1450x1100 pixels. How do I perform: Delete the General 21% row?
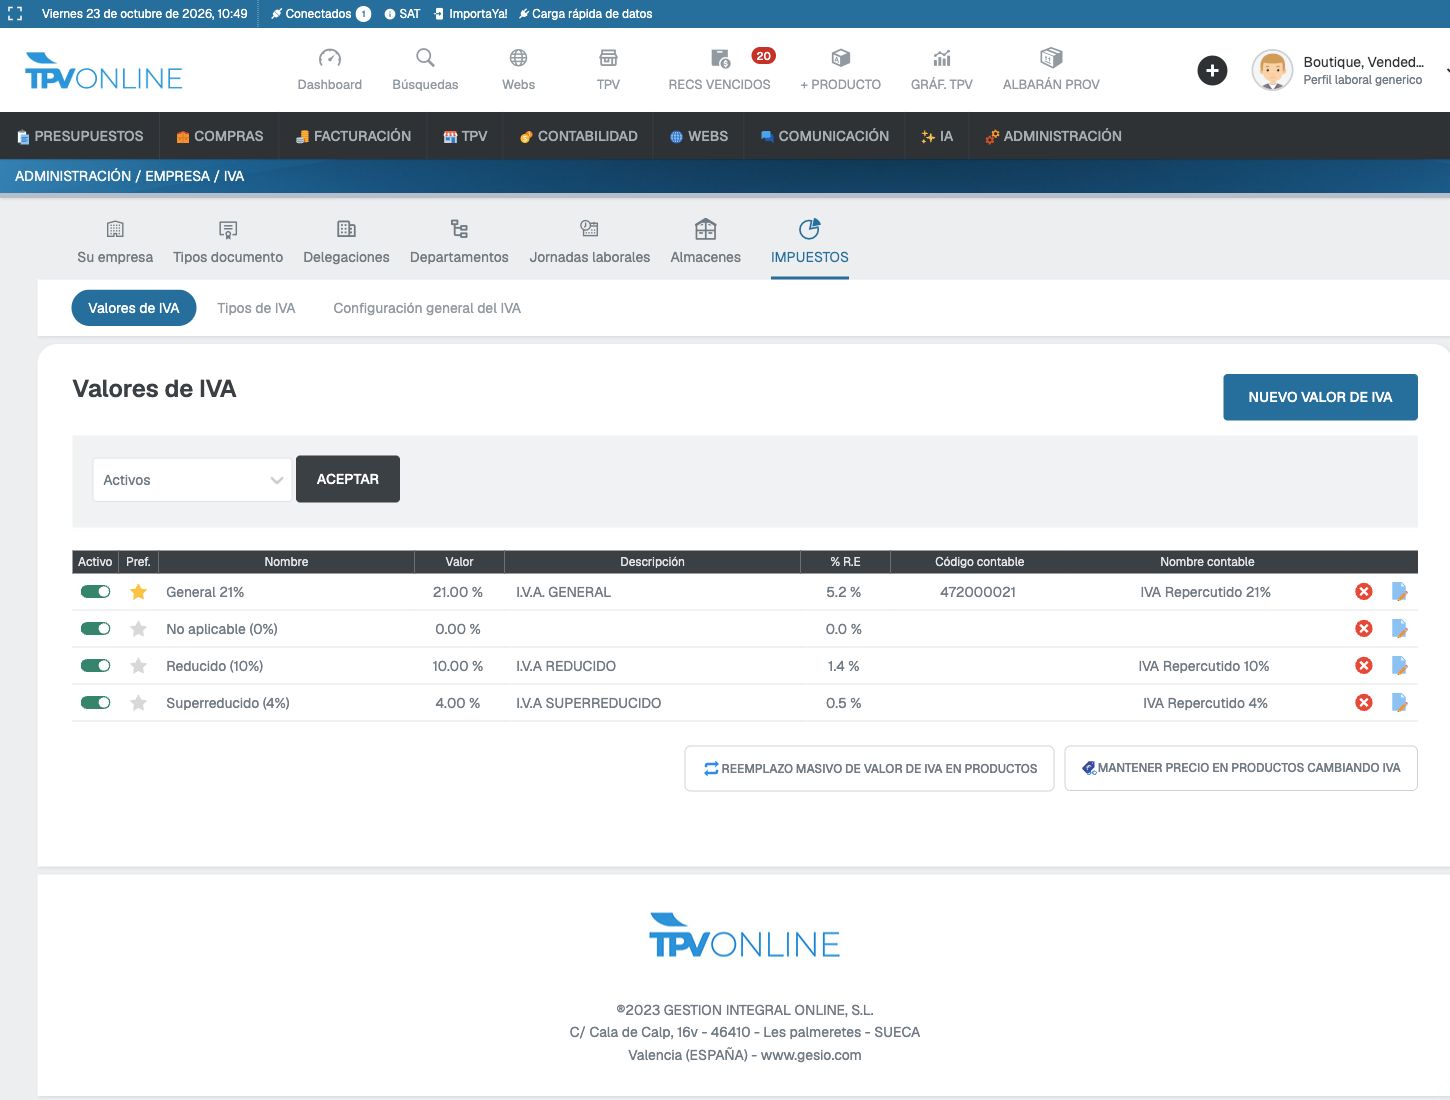(x=1363, y=592)
